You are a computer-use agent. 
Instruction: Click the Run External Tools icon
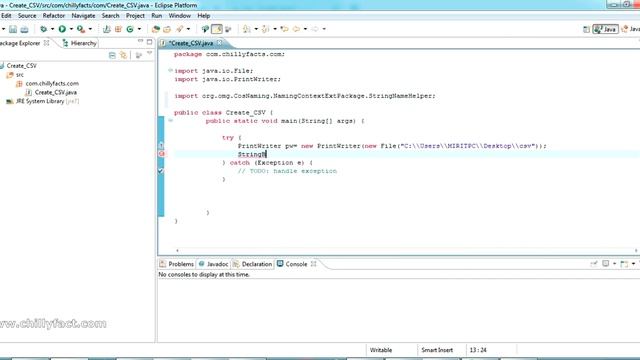pyautogui.click(x=81, y=29)
